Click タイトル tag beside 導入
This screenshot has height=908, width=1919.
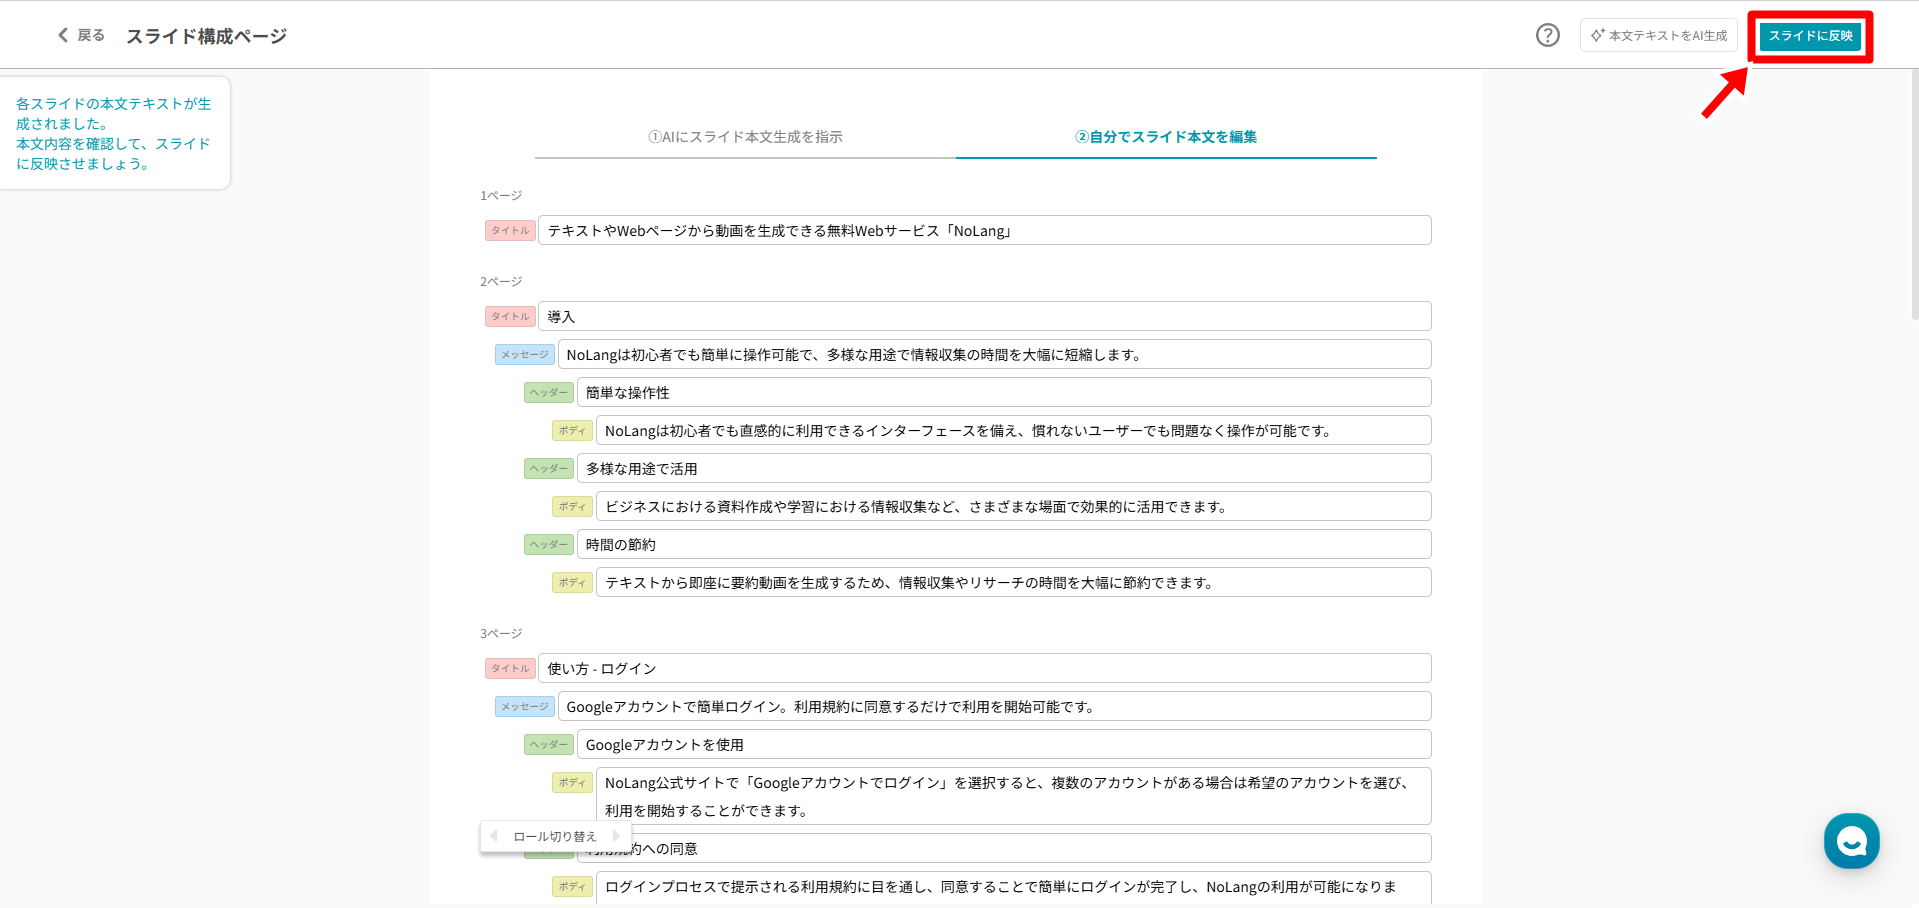coord(510,316)
